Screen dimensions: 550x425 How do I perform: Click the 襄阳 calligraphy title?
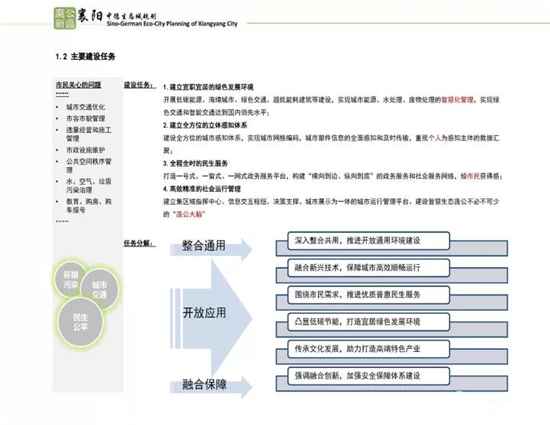90,15
